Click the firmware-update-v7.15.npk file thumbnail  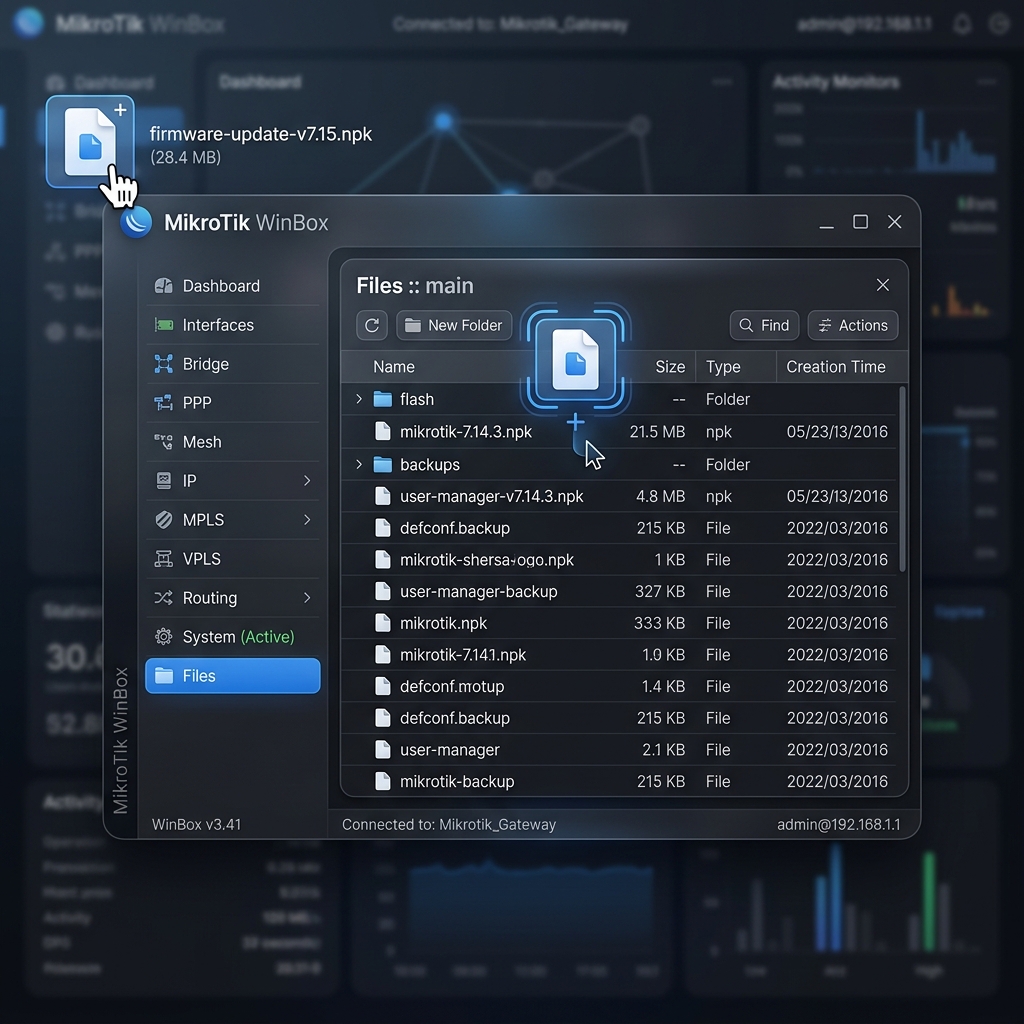tap(90, 142)
